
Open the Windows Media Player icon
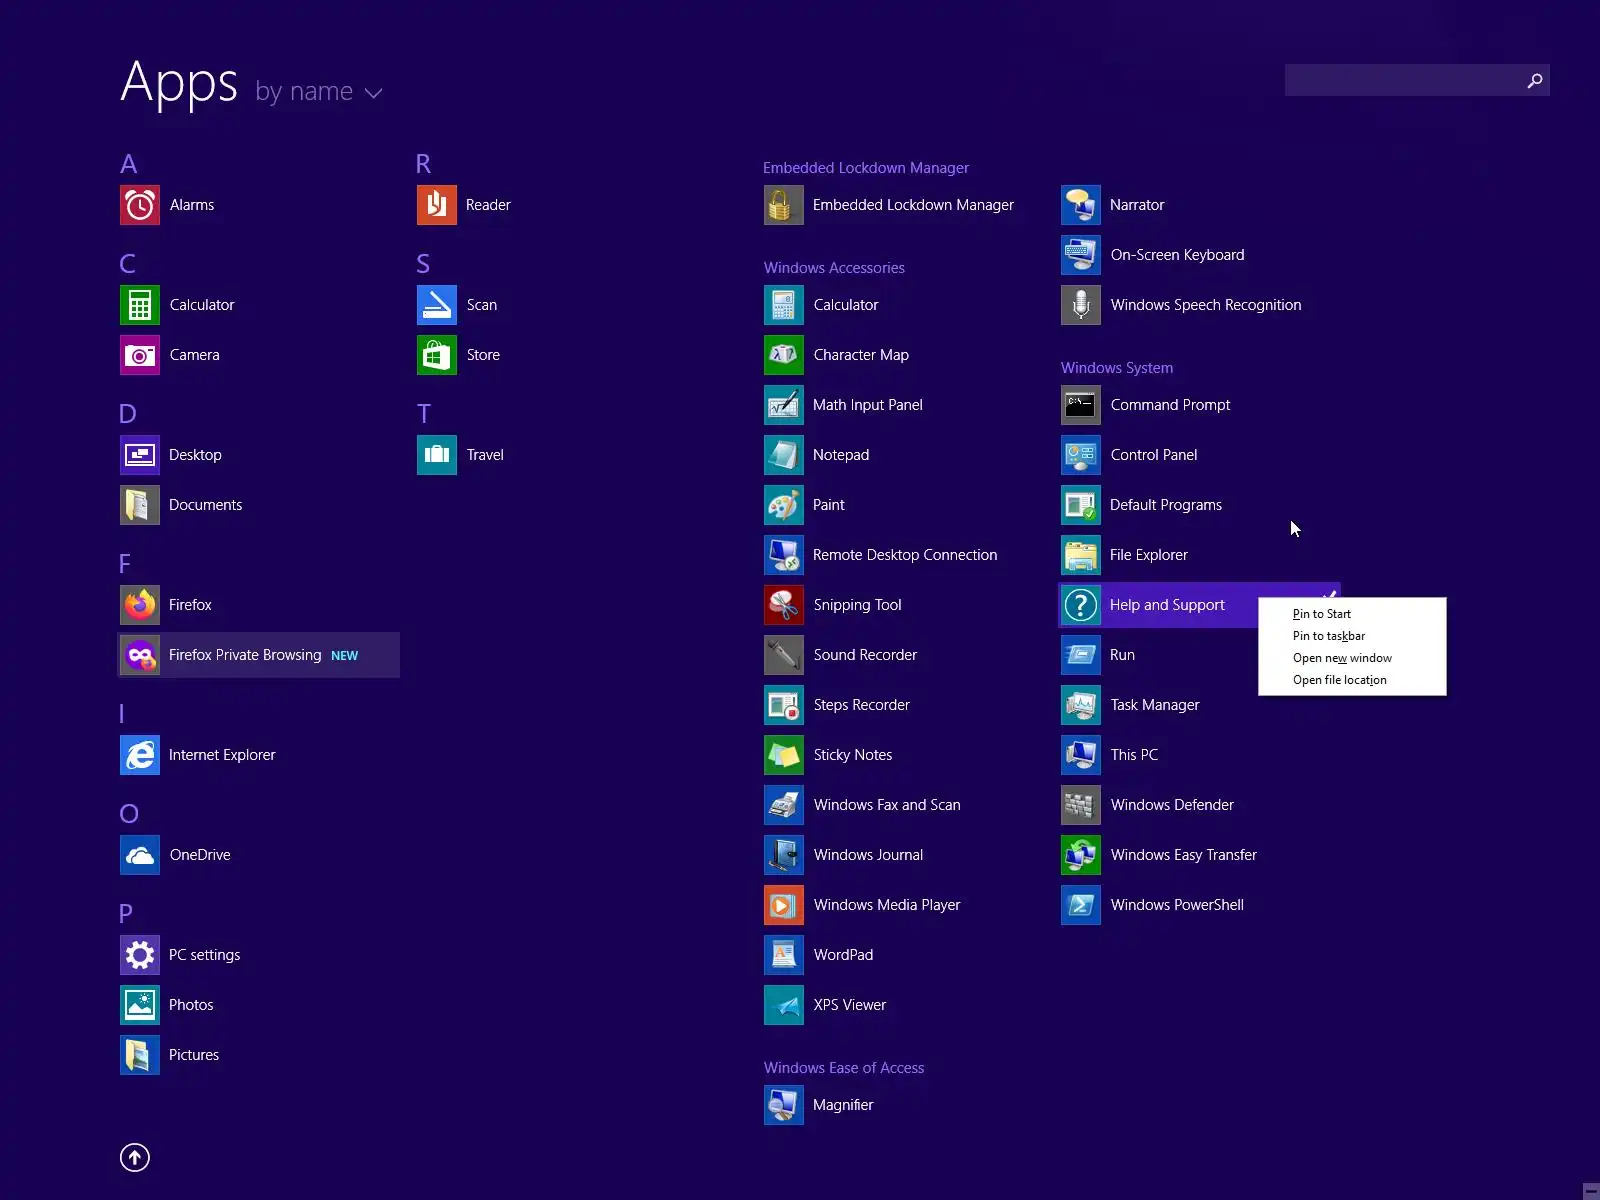[x=784, y=905]
